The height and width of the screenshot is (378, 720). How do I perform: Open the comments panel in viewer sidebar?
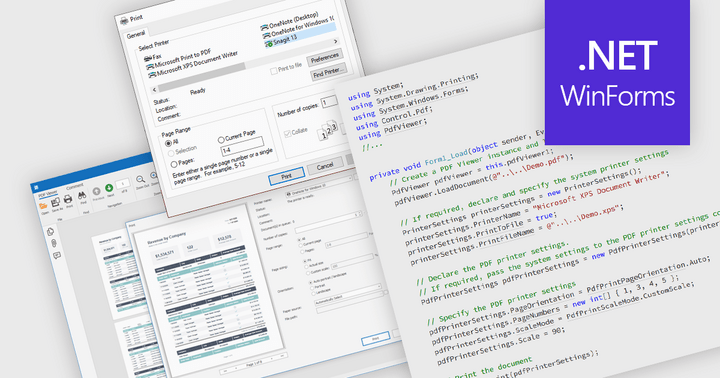pyautogui.click(x=56, y=255)
